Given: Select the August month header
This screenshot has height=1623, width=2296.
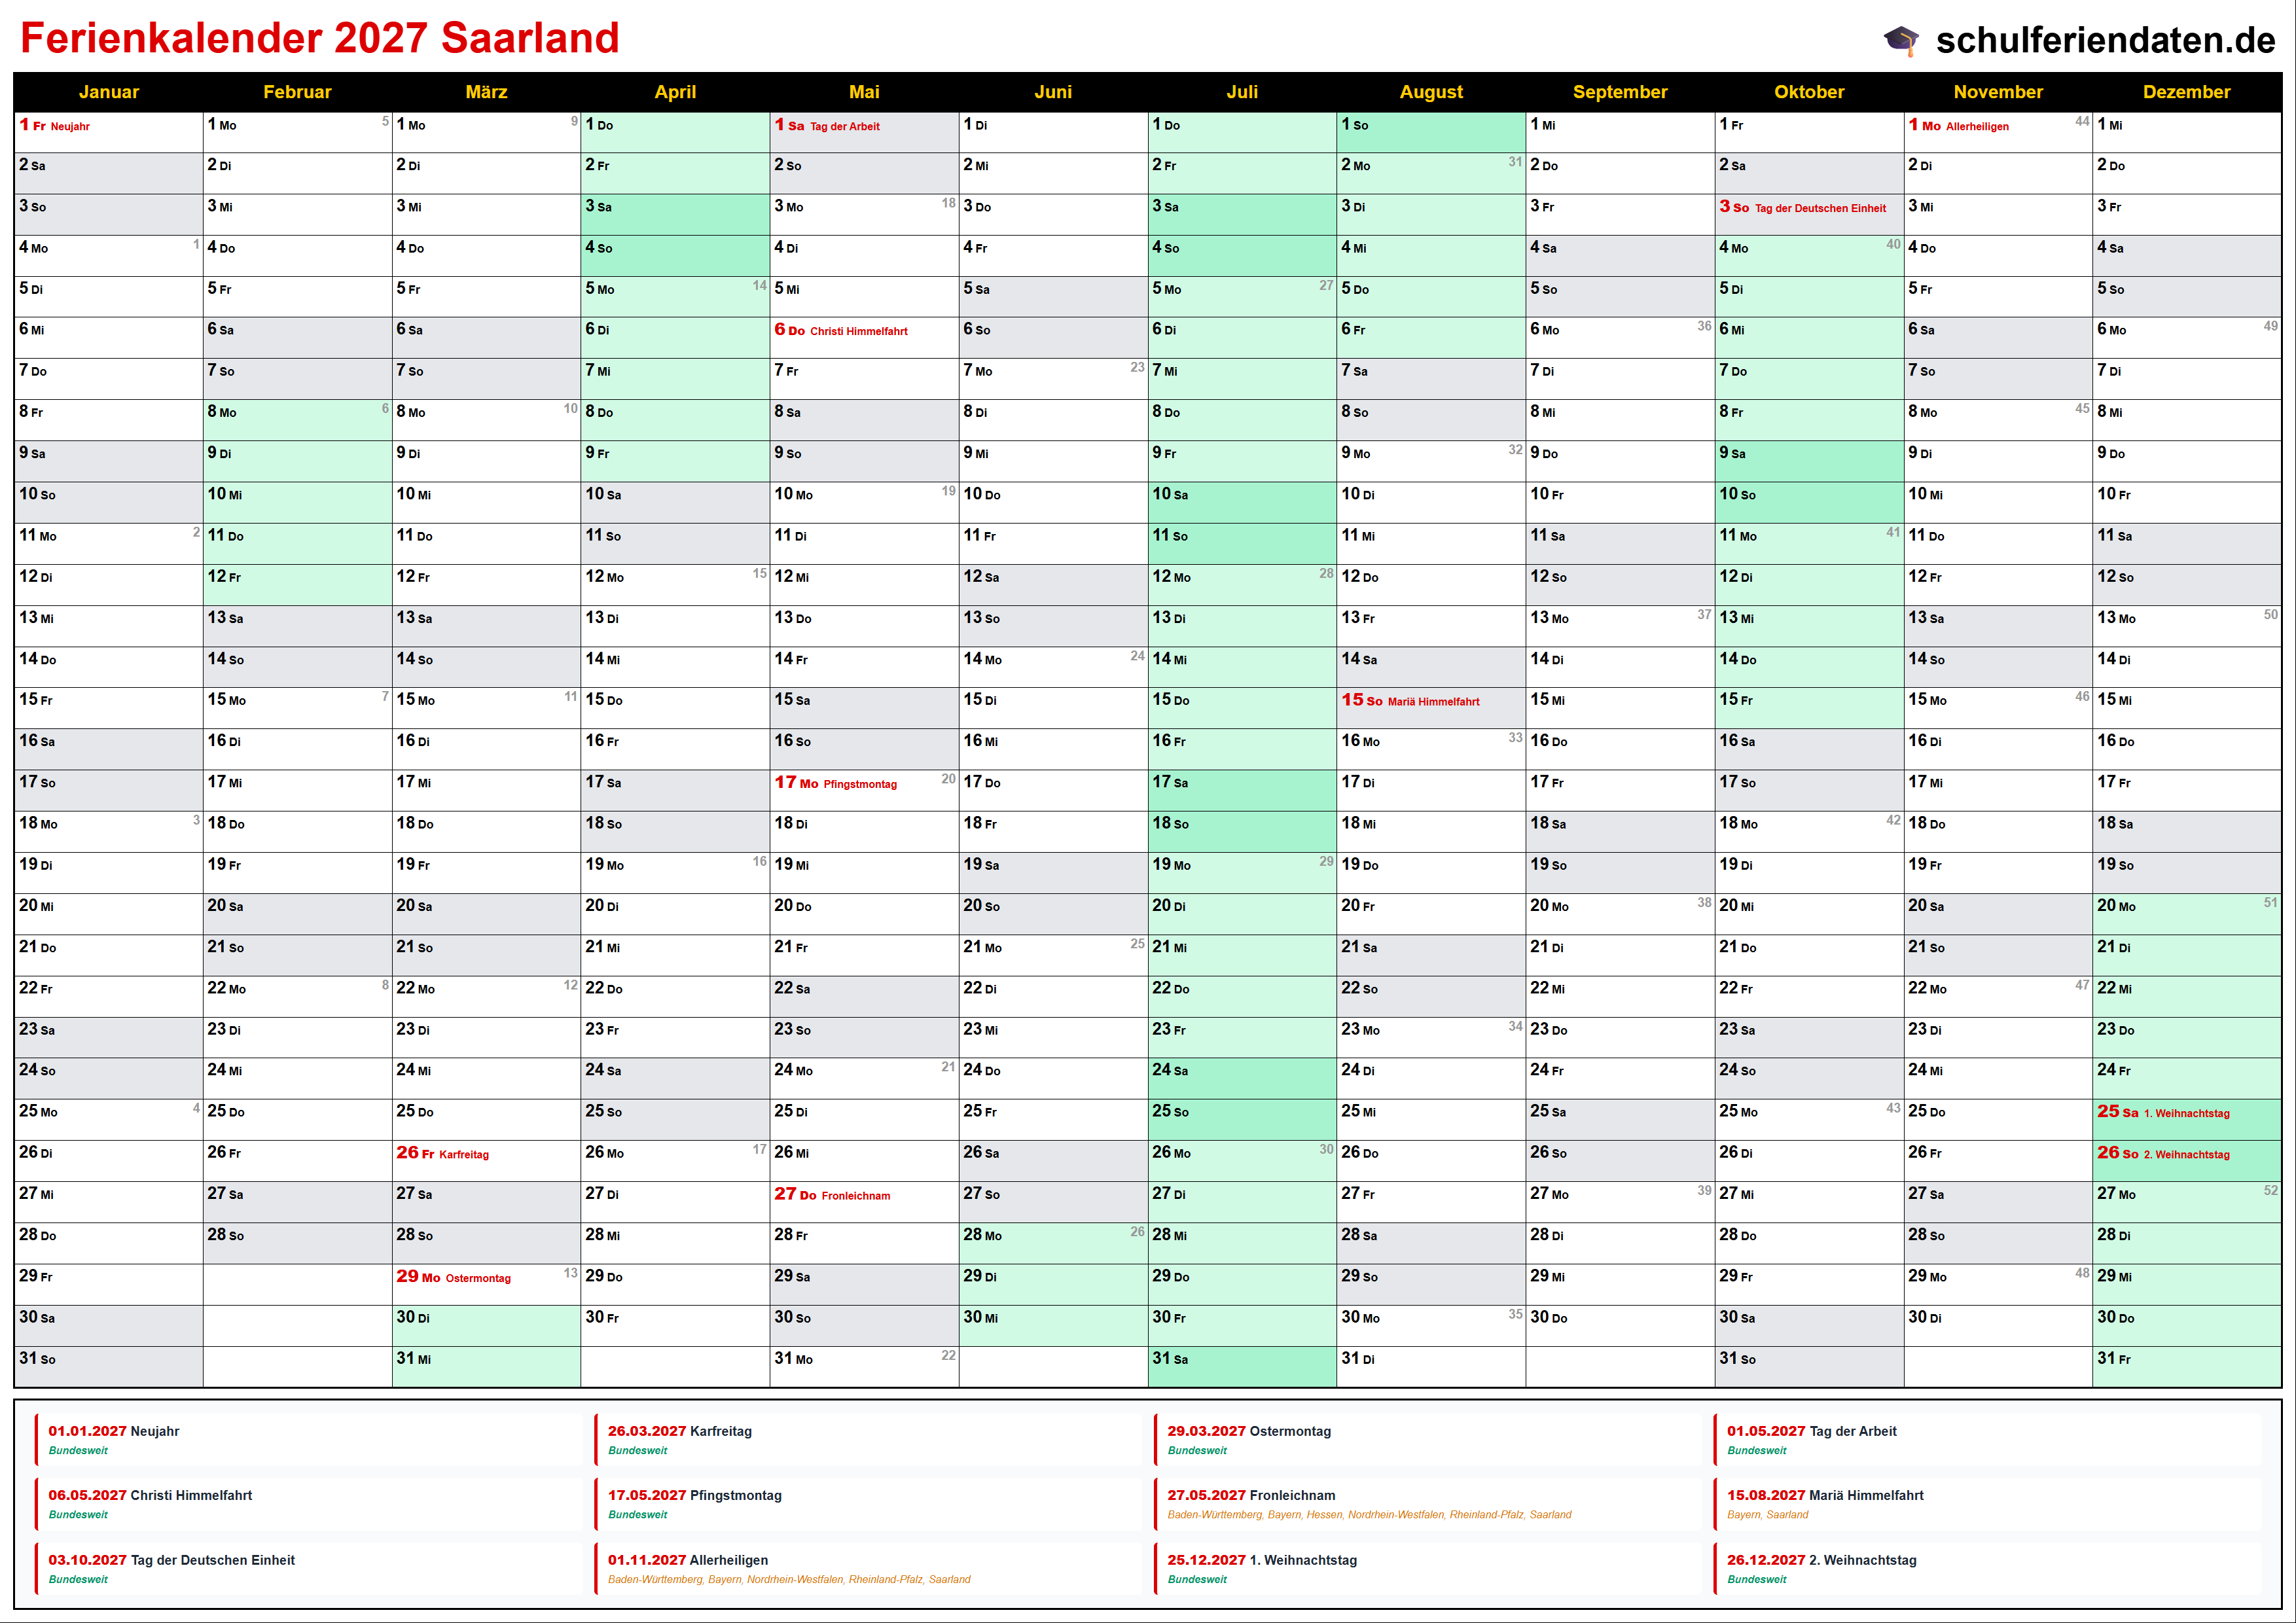Looking at the screenshot, I should point(1430,92).
